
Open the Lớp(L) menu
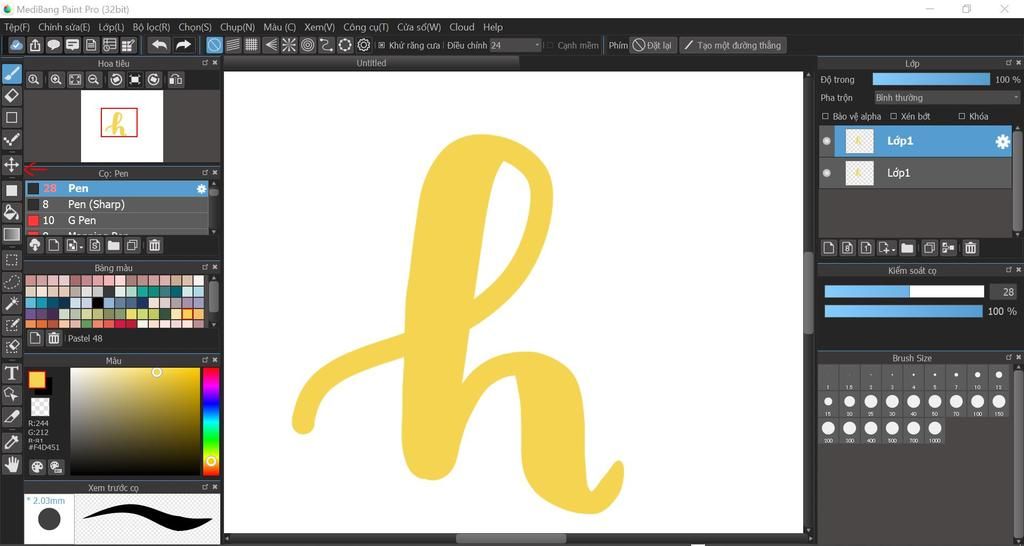coord(111,27)
